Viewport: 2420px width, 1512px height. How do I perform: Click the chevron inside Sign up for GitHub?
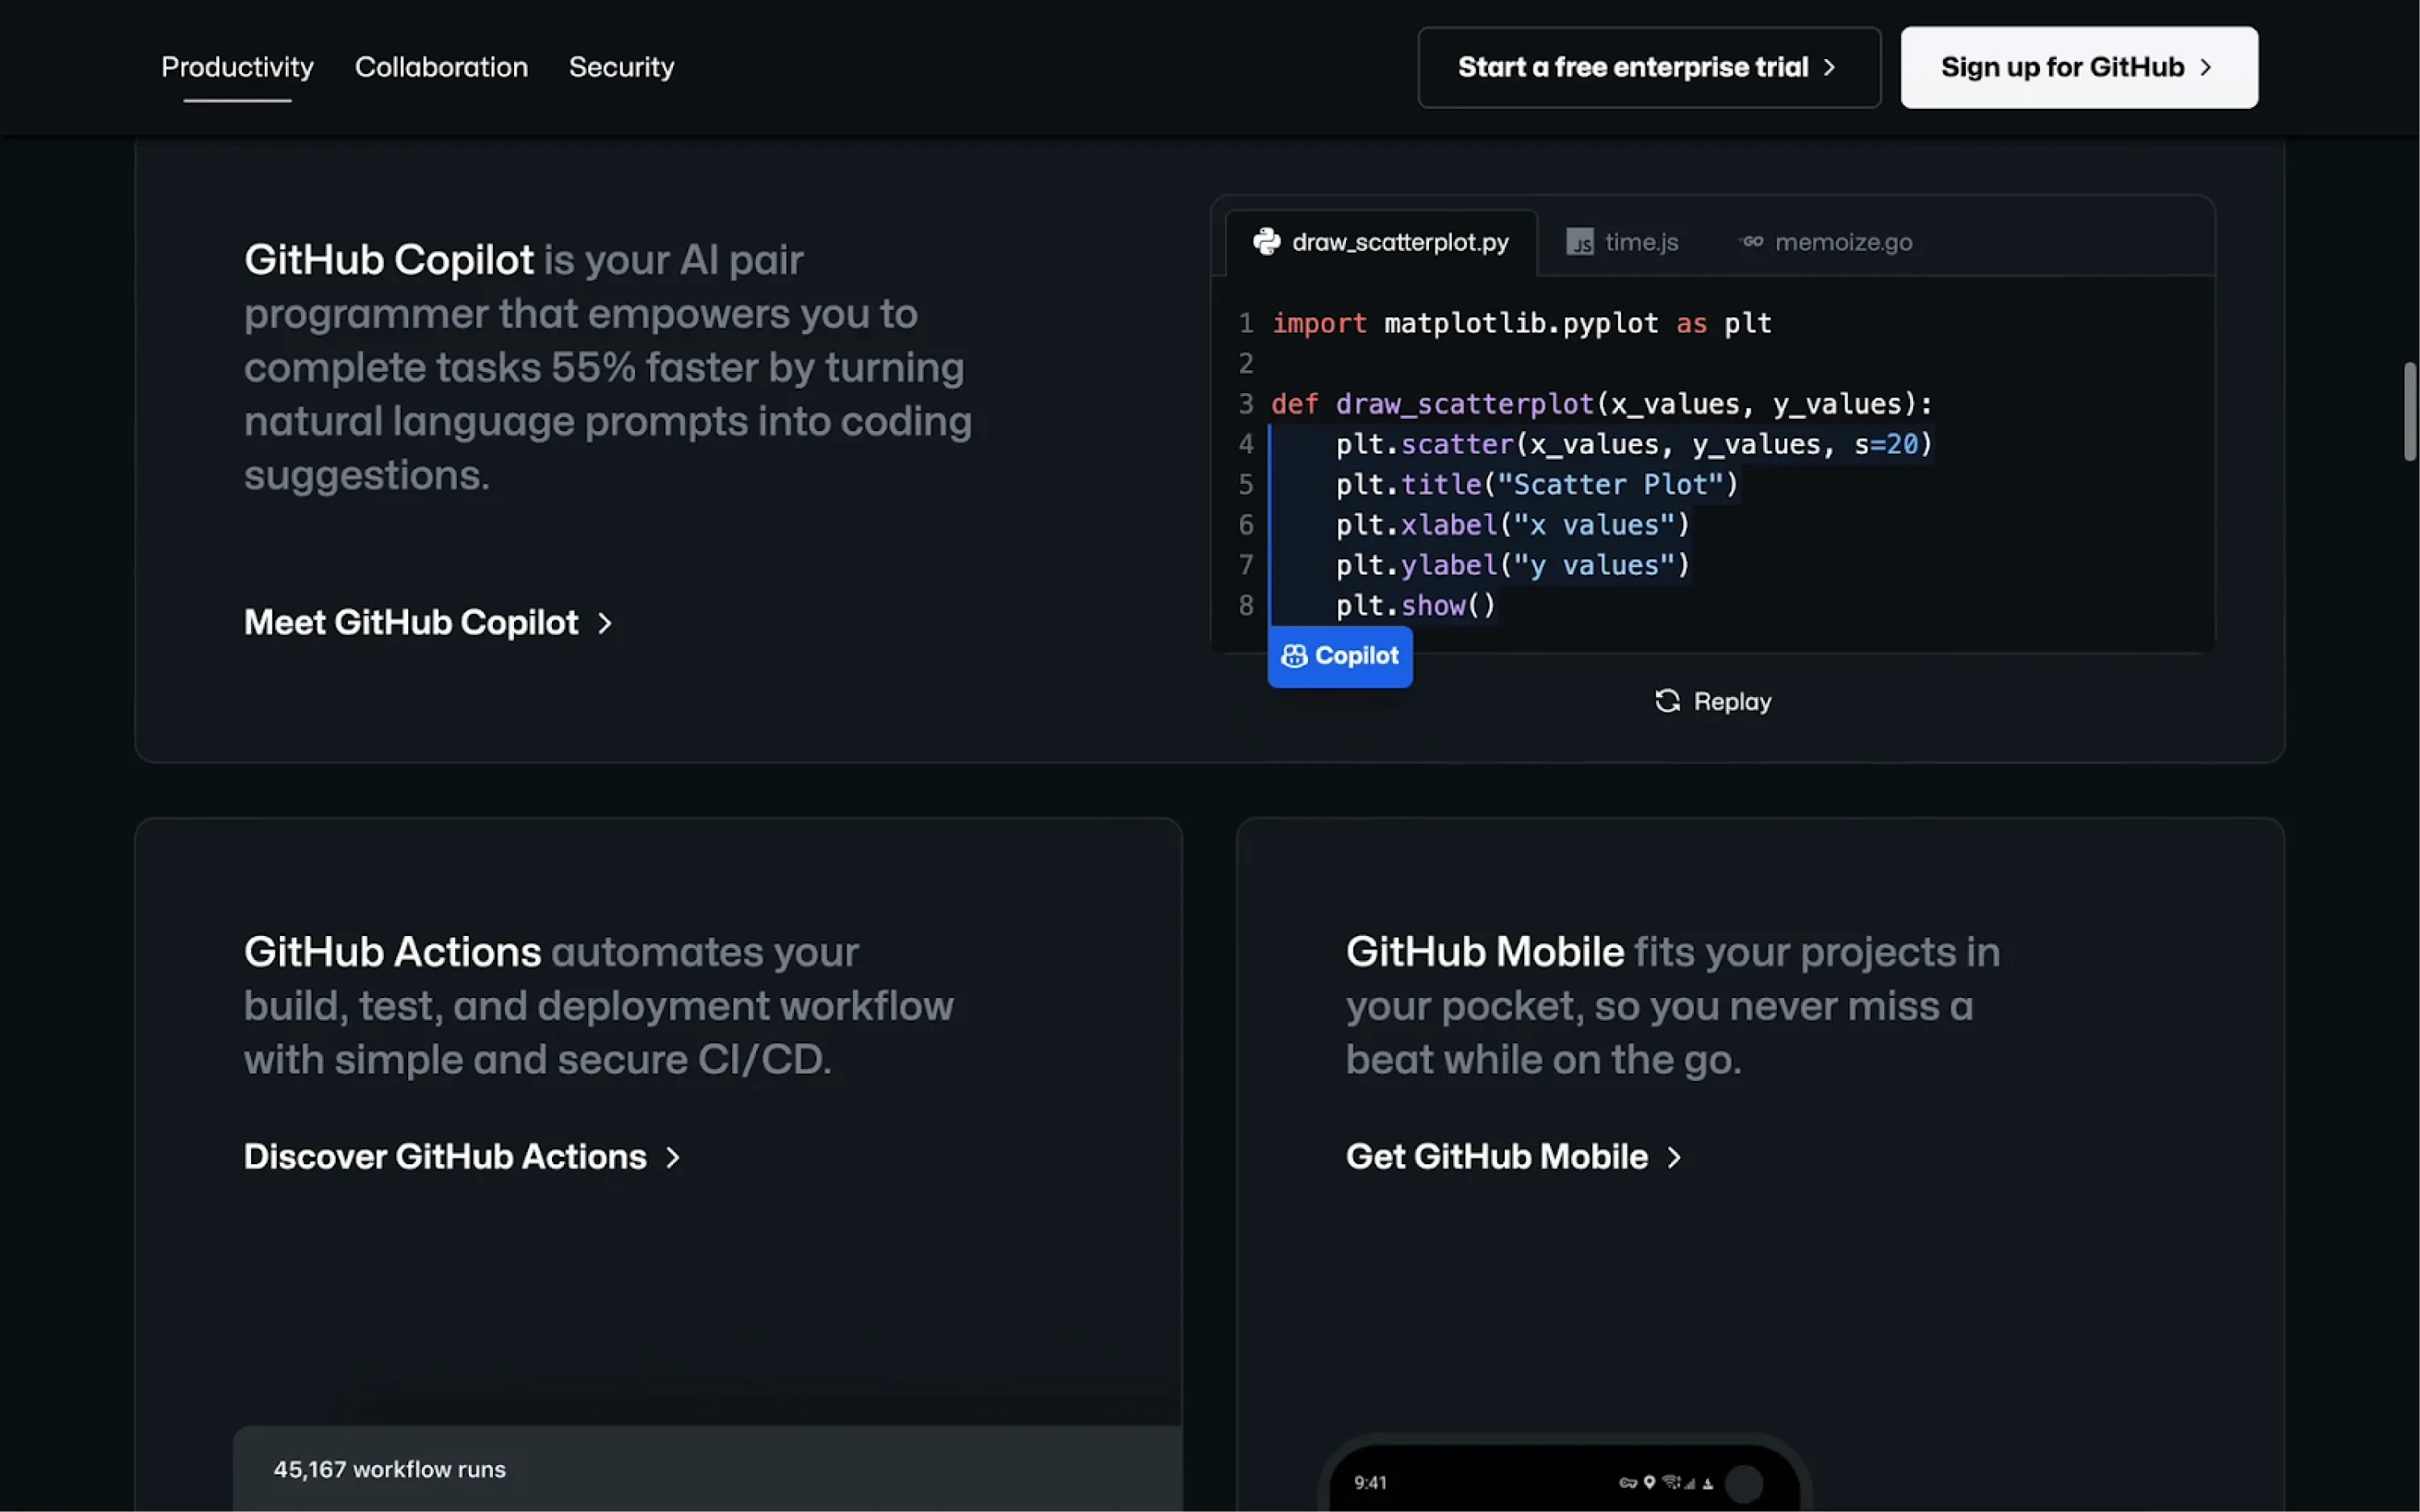(2206, 67)
